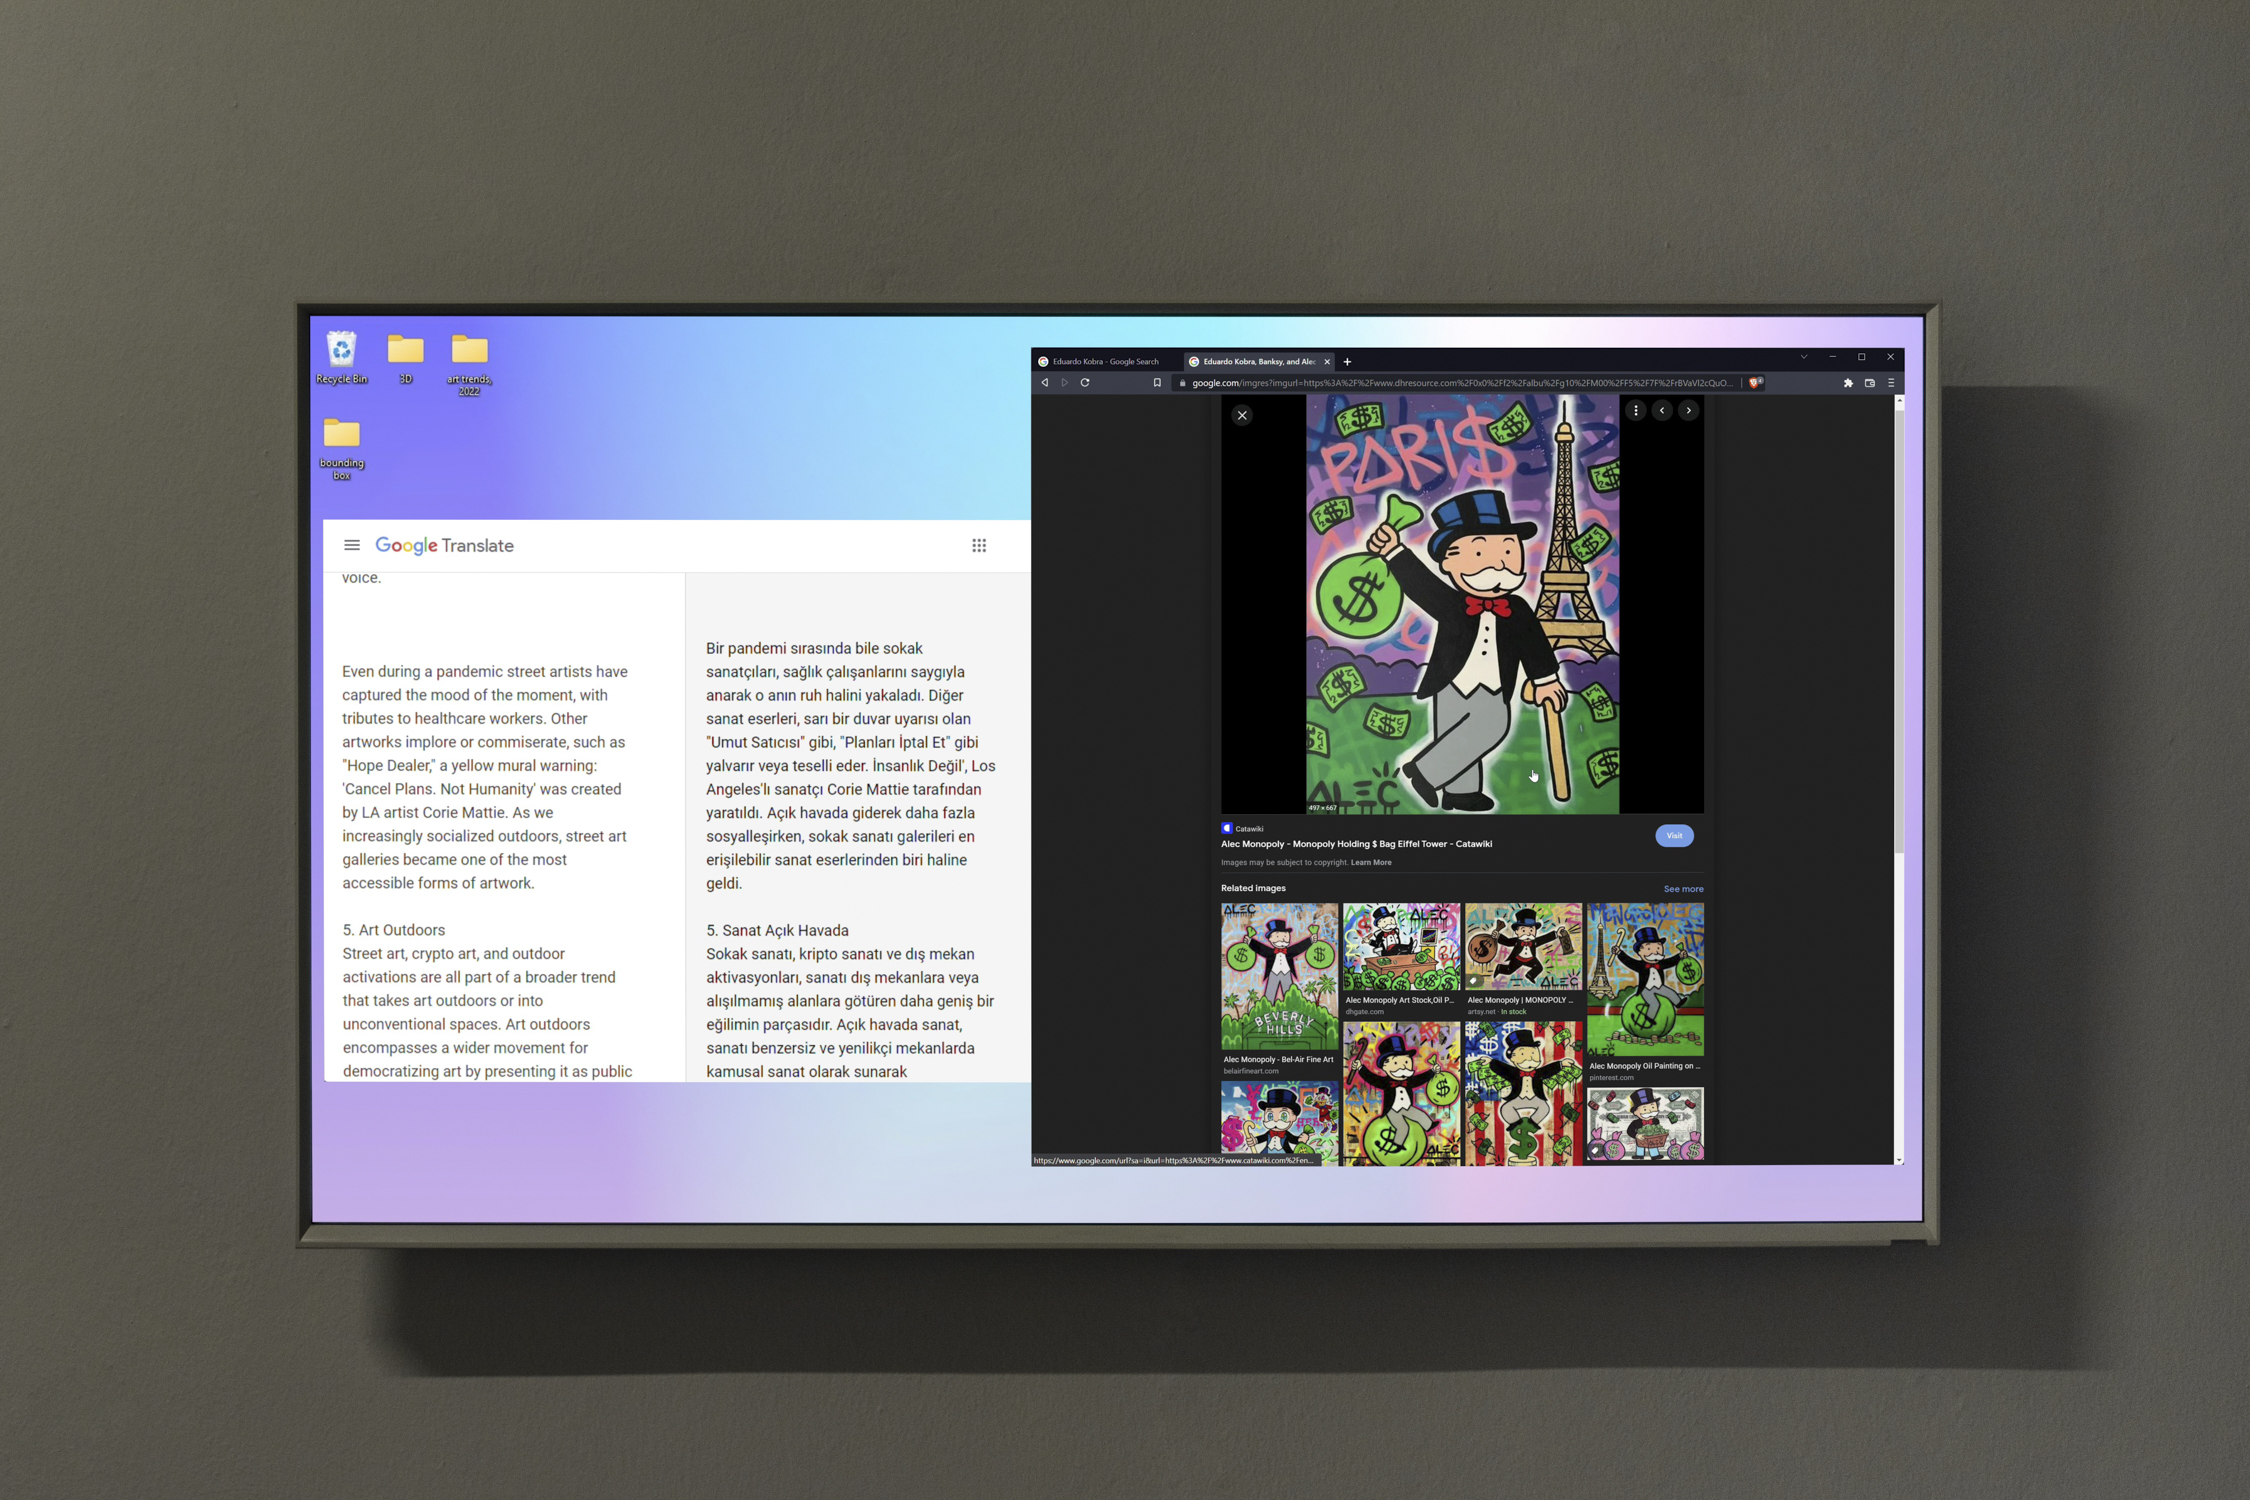Close the image preview with X
This screenshot has height=1500, width=2250.
[1242, 415]
